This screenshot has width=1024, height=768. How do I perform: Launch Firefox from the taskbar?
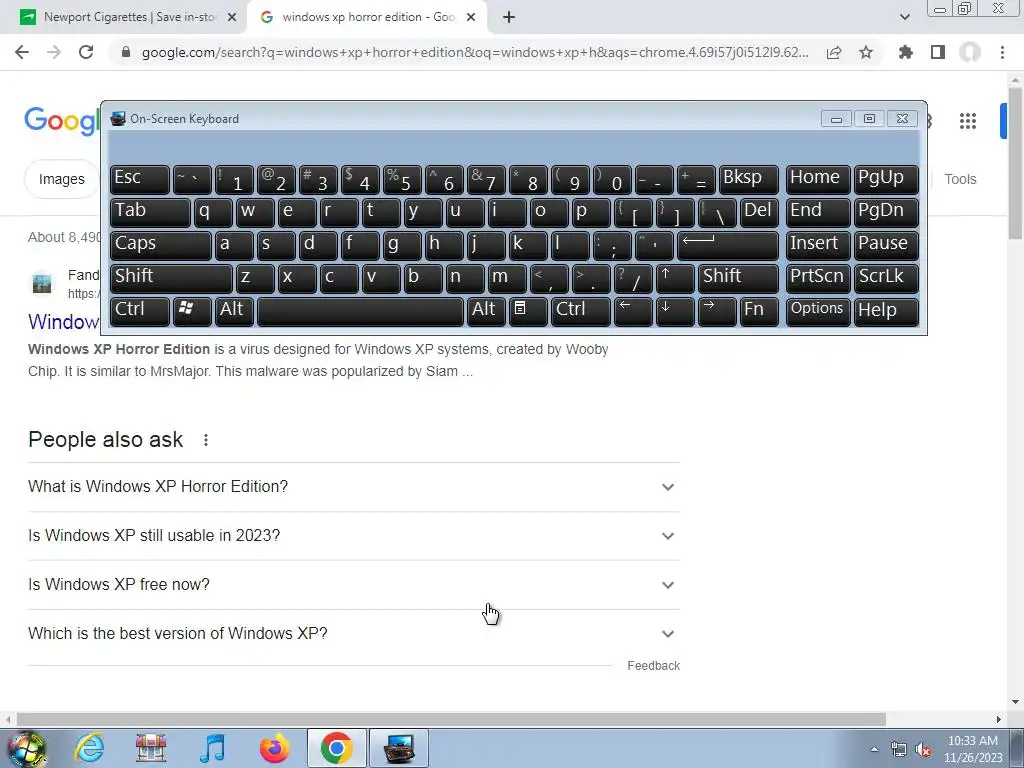pos(274,748)
